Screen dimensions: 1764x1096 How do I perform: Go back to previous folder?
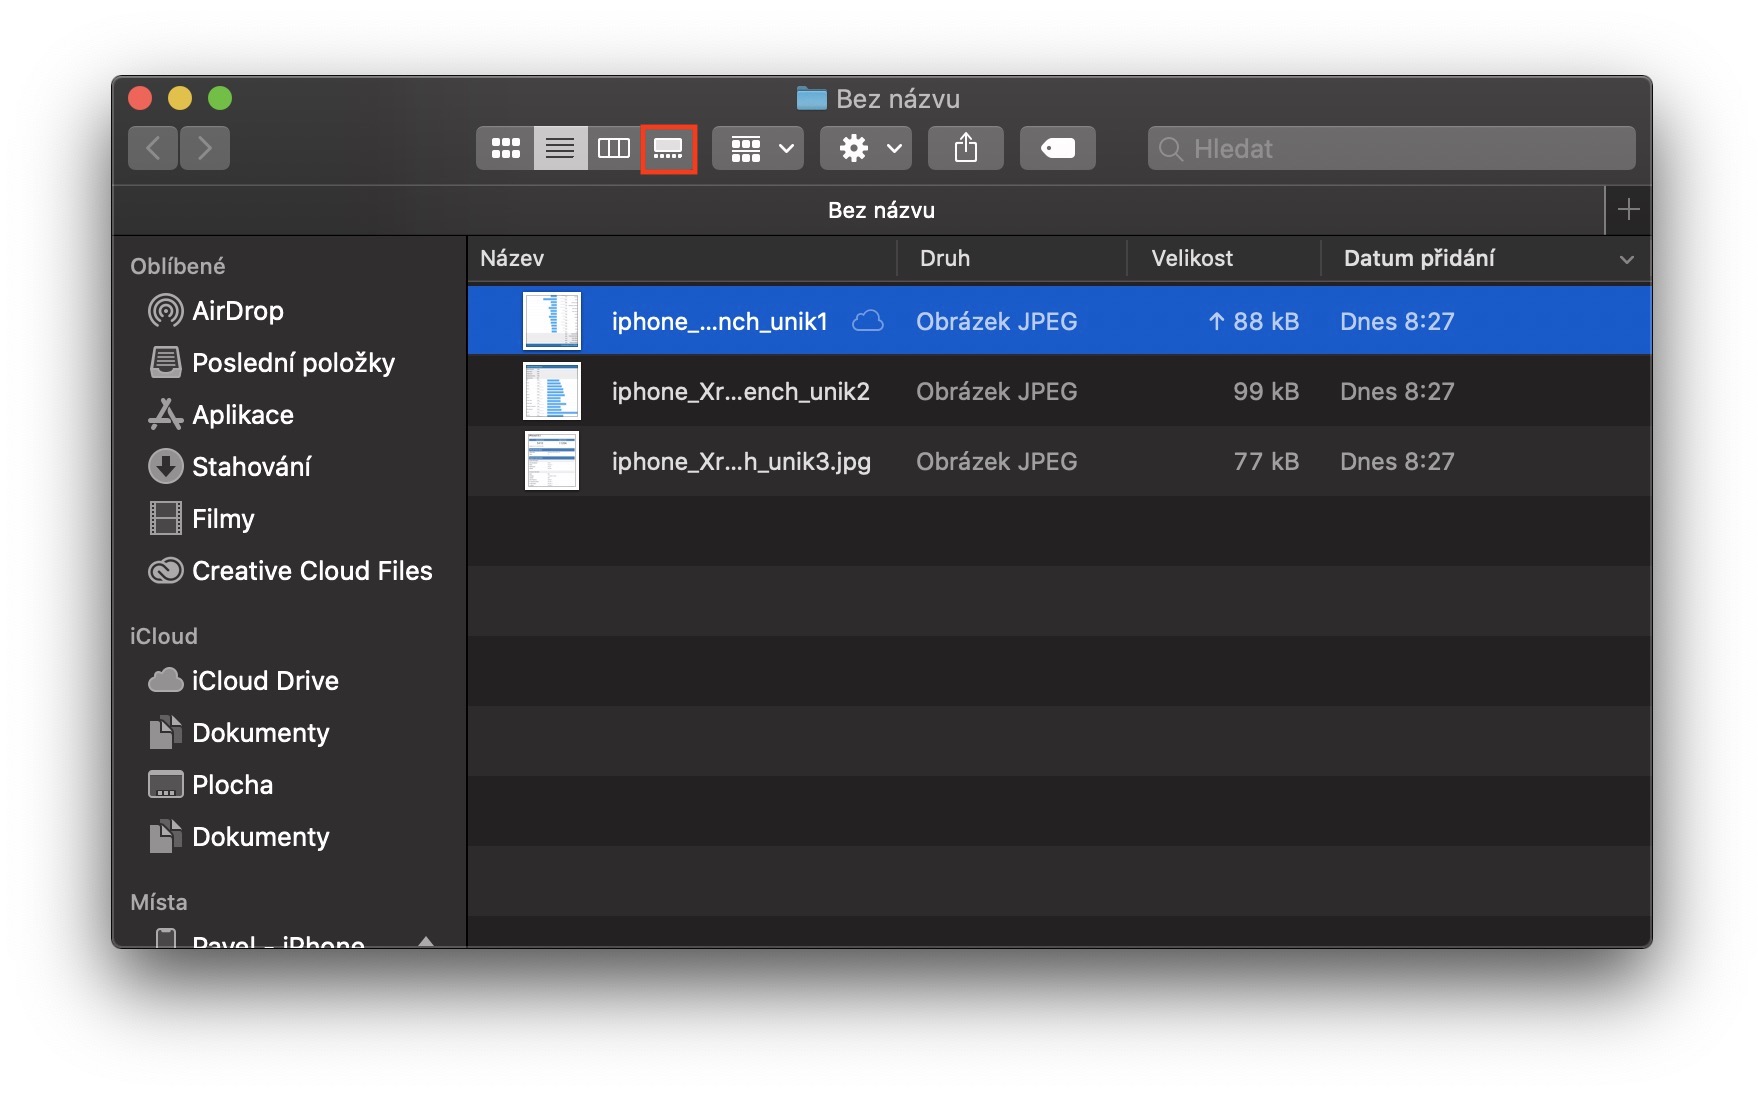tap(153, 148)
